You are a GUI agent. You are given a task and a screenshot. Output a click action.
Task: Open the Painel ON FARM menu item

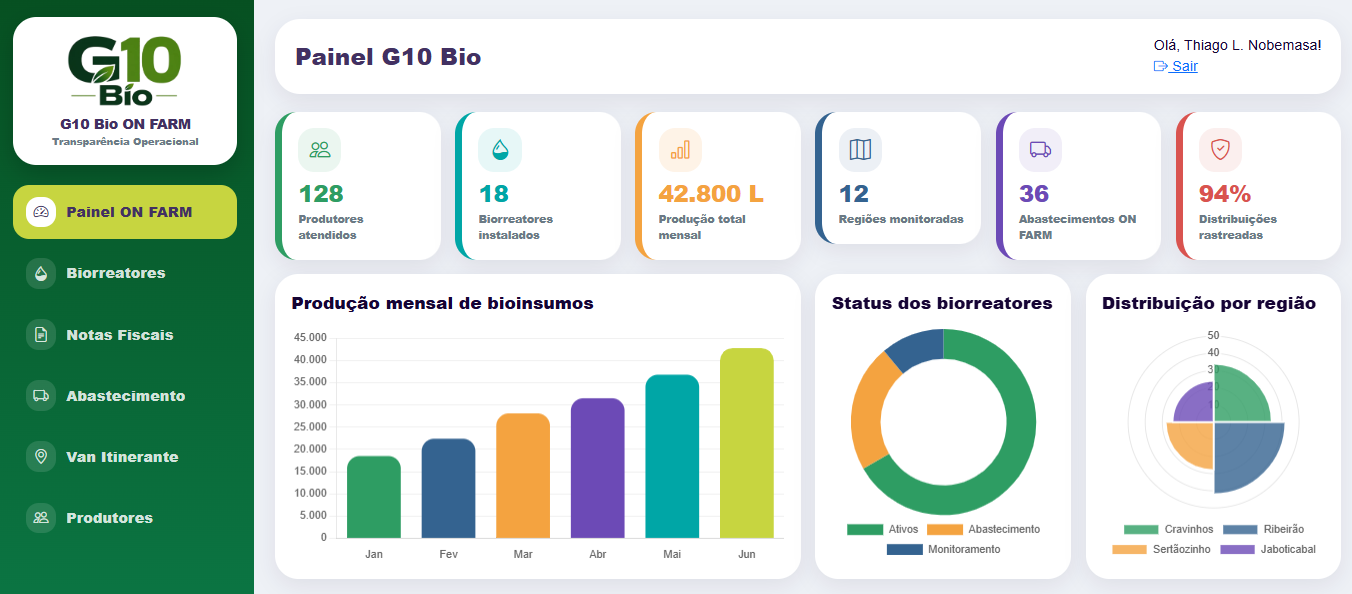coord(125,212)
